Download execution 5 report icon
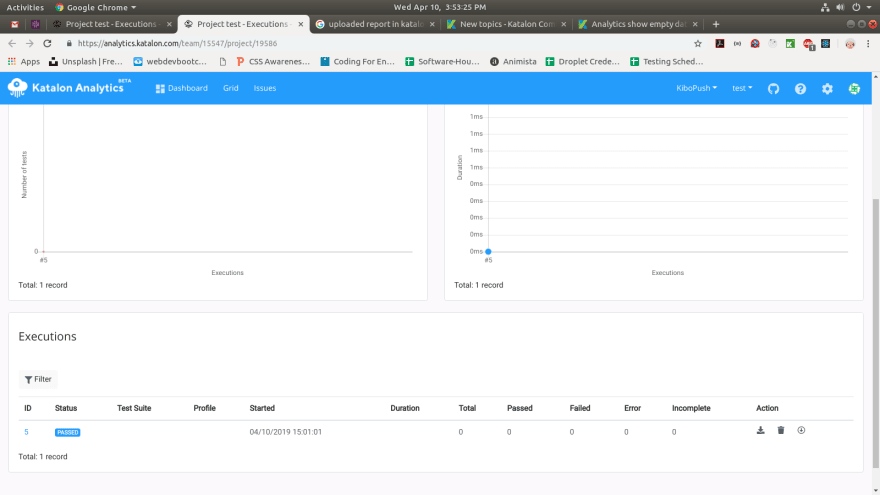 [760, 430]
